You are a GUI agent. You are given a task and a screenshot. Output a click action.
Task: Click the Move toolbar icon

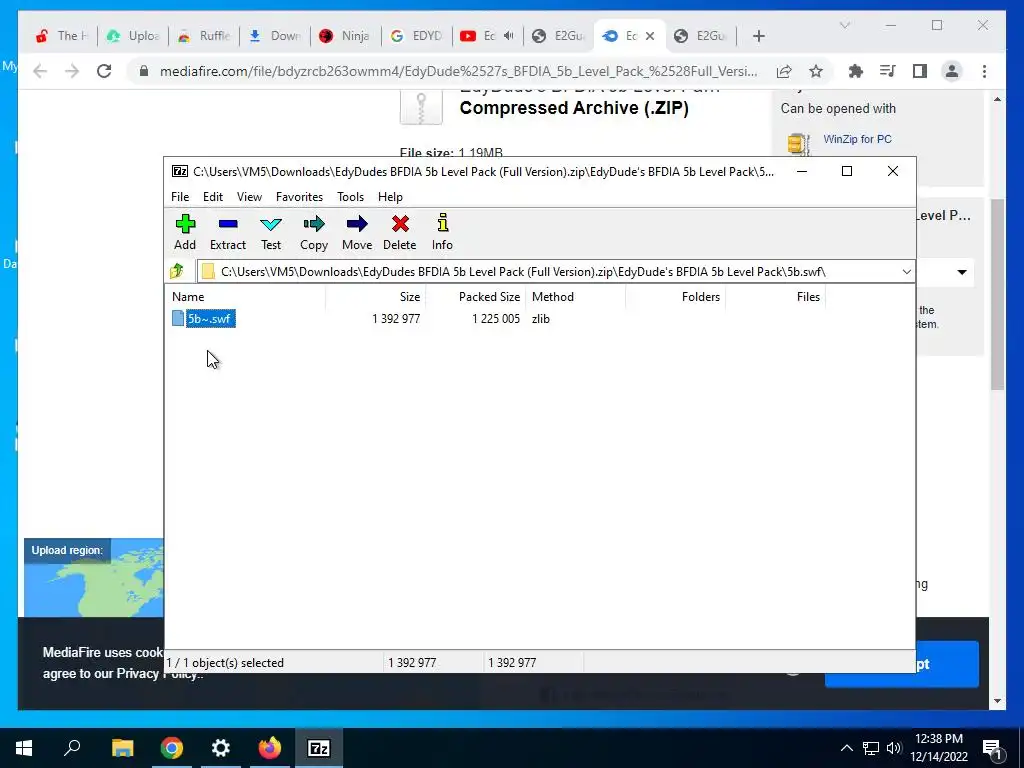357,232
